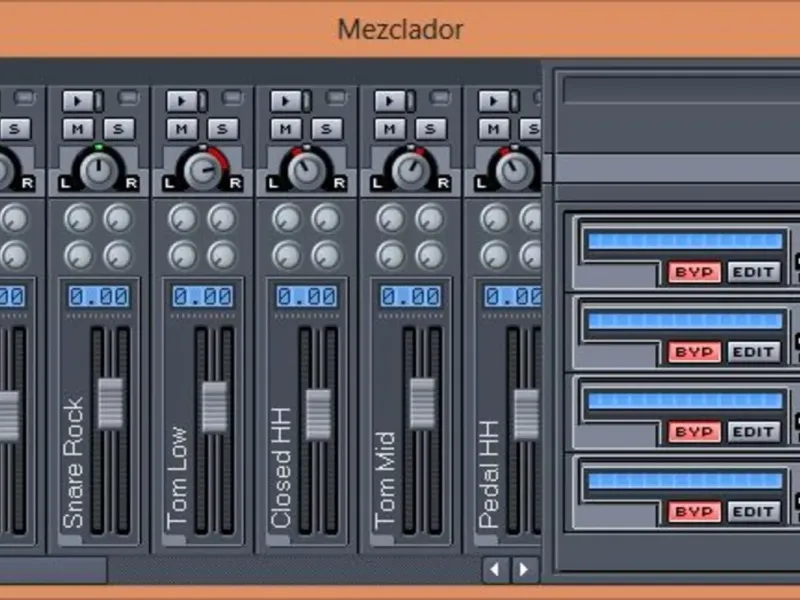Solo the Tom Low channel
This screenshot has height=600, width=800.
pos(223,129)
